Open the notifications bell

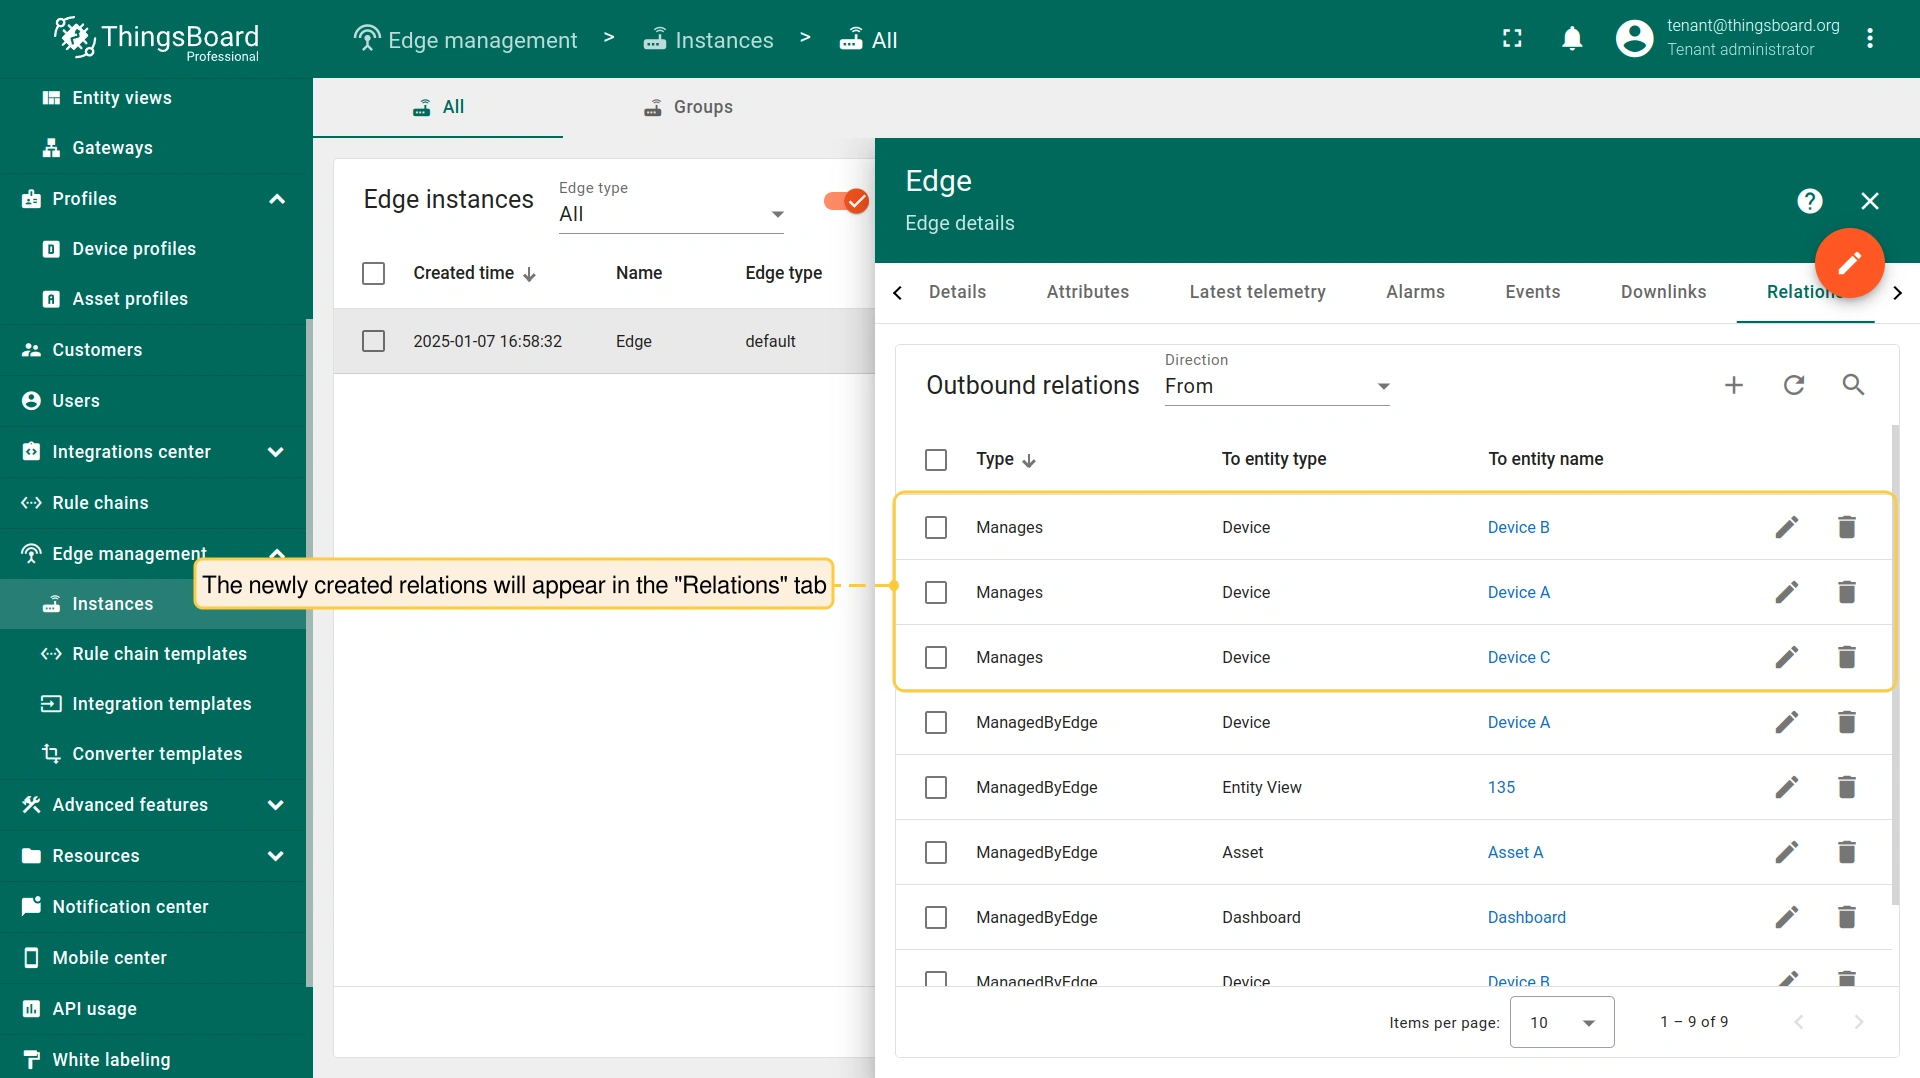point(1572,39)
